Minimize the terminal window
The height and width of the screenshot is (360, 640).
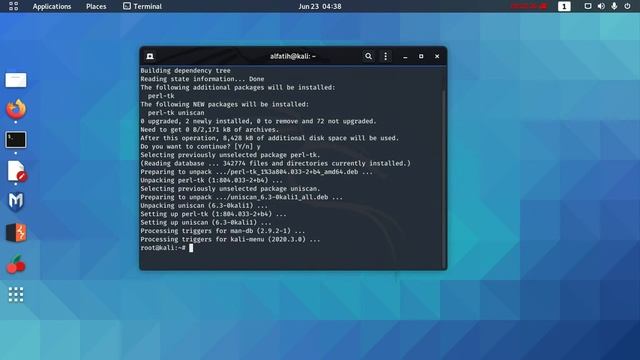[405, 56]
